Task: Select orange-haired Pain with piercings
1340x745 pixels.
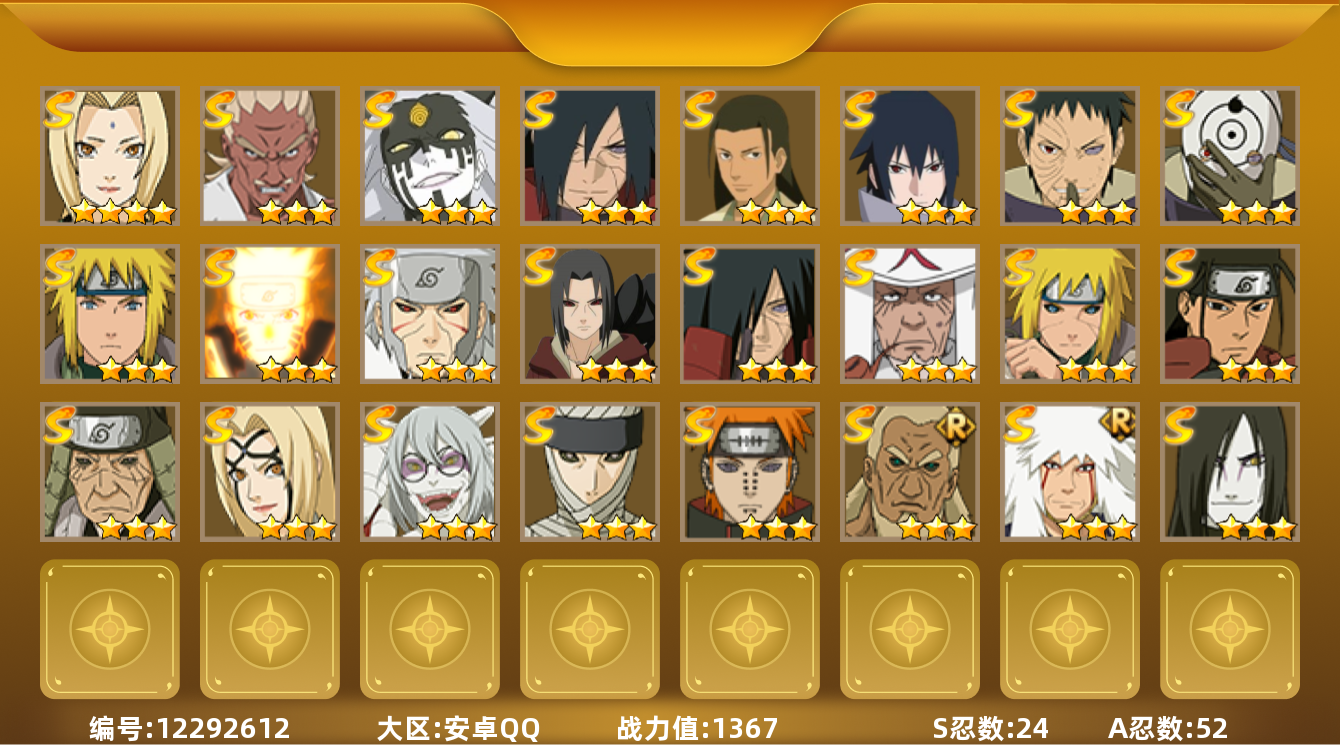Action: (749, 471)
